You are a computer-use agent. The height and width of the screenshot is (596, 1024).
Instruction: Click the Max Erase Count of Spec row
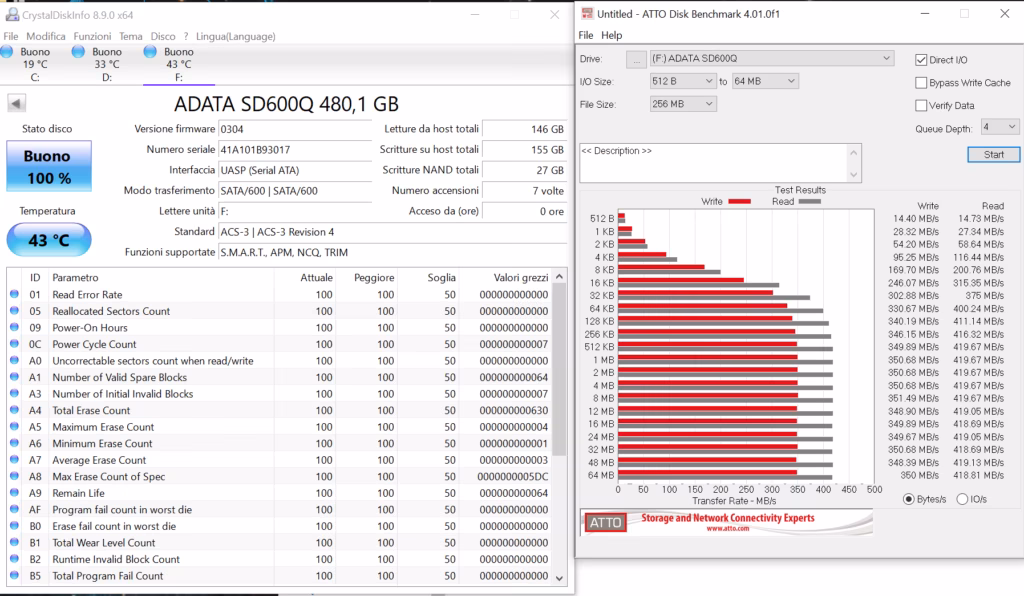pyautogui.click(x=280, y=477)
